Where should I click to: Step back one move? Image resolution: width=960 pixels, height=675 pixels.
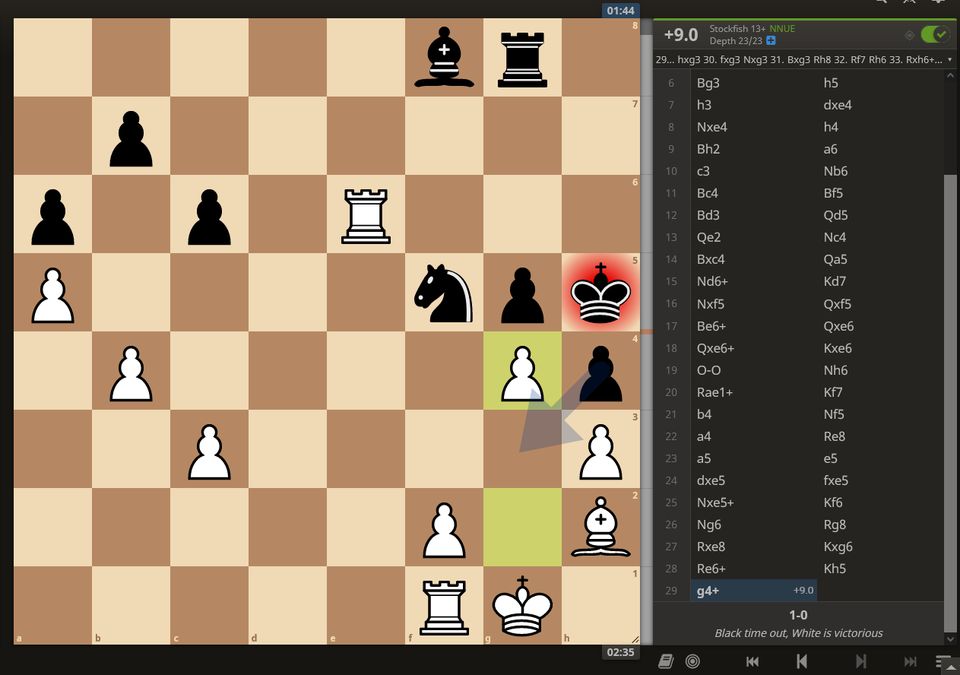801,661
